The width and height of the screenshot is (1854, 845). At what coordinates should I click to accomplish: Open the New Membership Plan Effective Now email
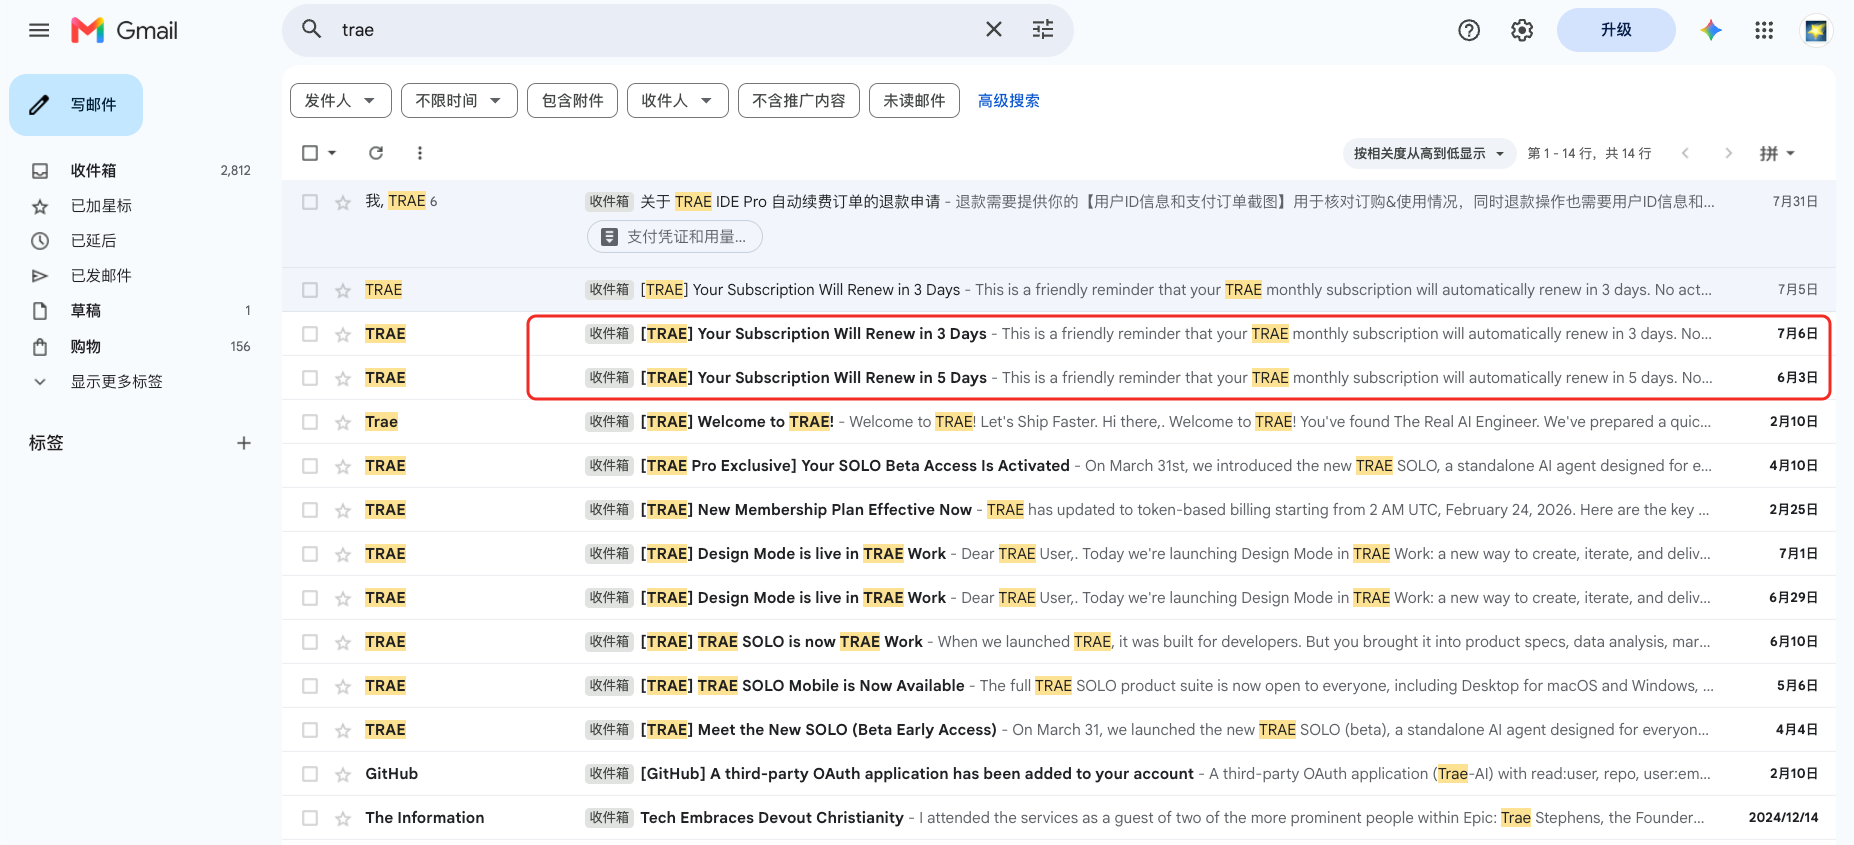click(x=1058, y=510)
